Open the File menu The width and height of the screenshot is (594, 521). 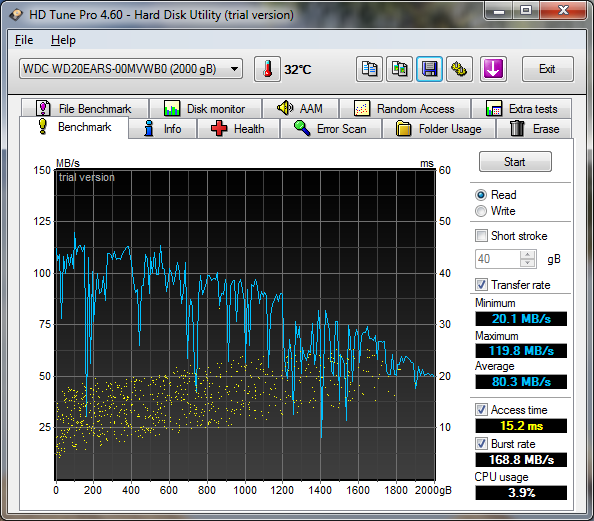(24, 40)
